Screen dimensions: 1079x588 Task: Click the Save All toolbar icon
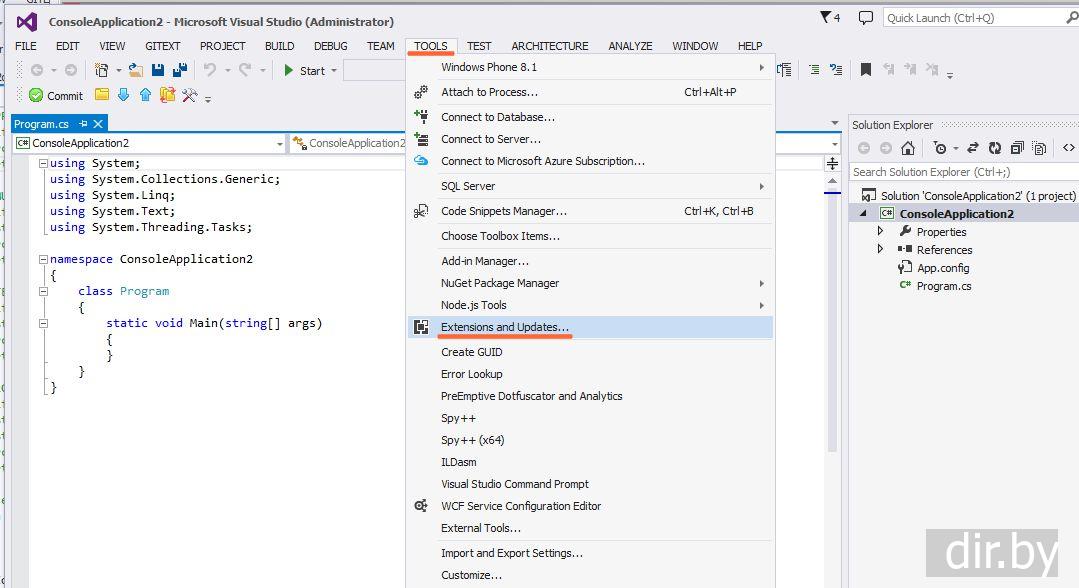180,70
